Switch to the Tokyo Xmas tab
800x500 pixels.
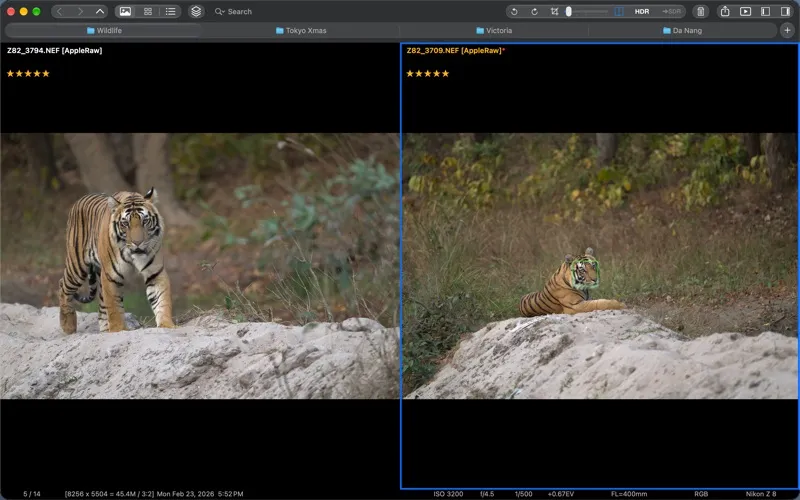pos(301,31)
